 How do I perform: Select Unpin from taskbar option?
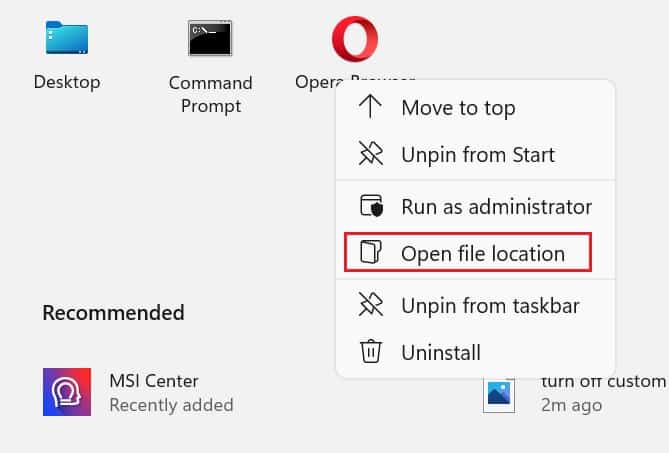475,305
